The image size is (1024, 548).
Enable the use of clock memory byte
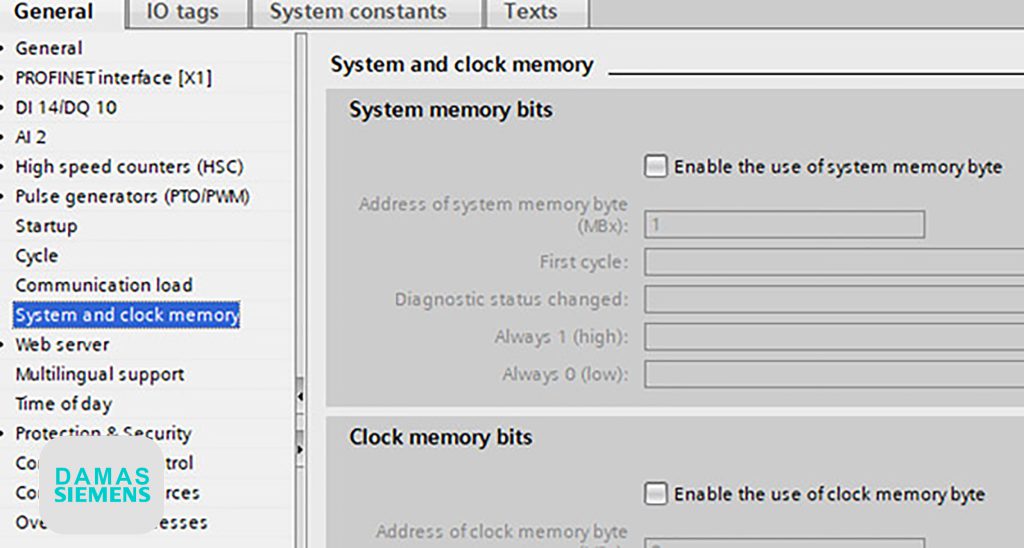point(656,494)
